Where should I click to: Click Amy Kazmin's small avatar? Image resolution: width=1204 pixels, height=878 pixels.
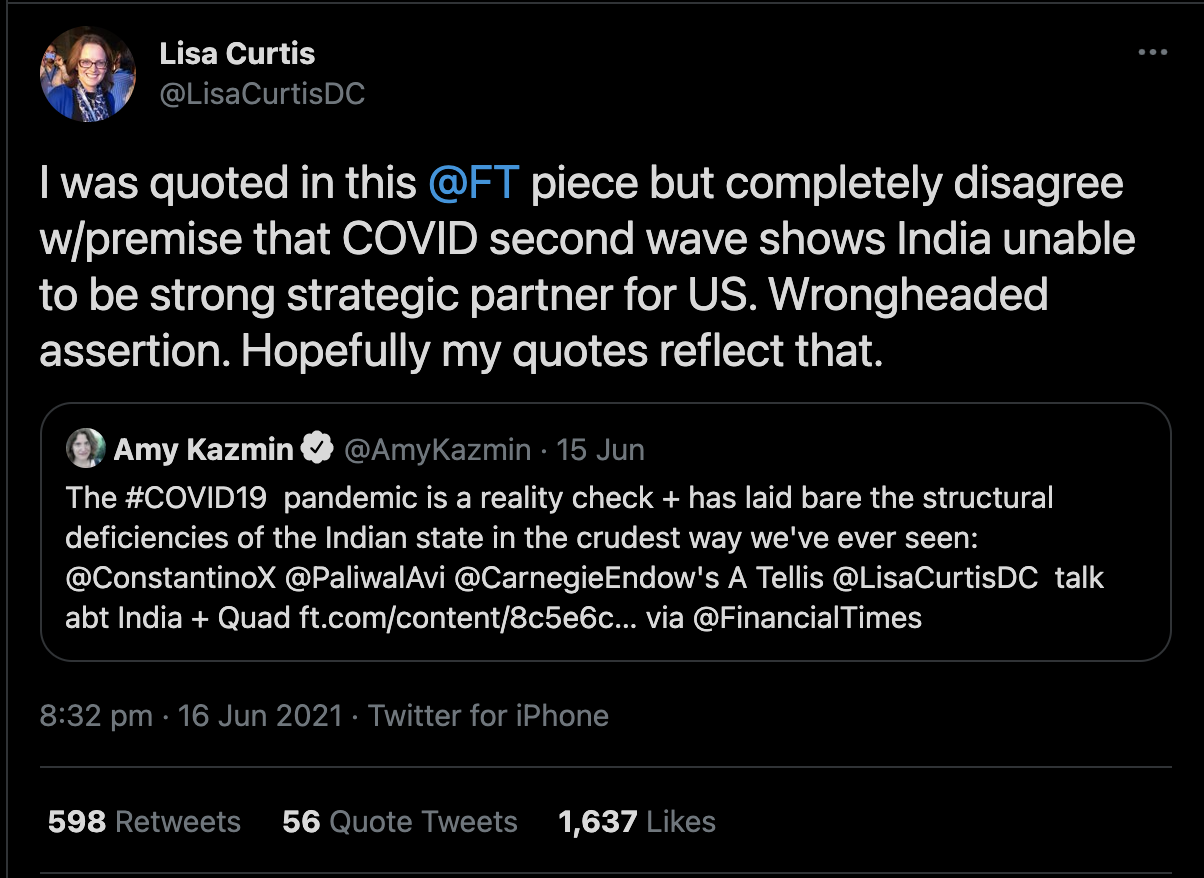point(85,449)
